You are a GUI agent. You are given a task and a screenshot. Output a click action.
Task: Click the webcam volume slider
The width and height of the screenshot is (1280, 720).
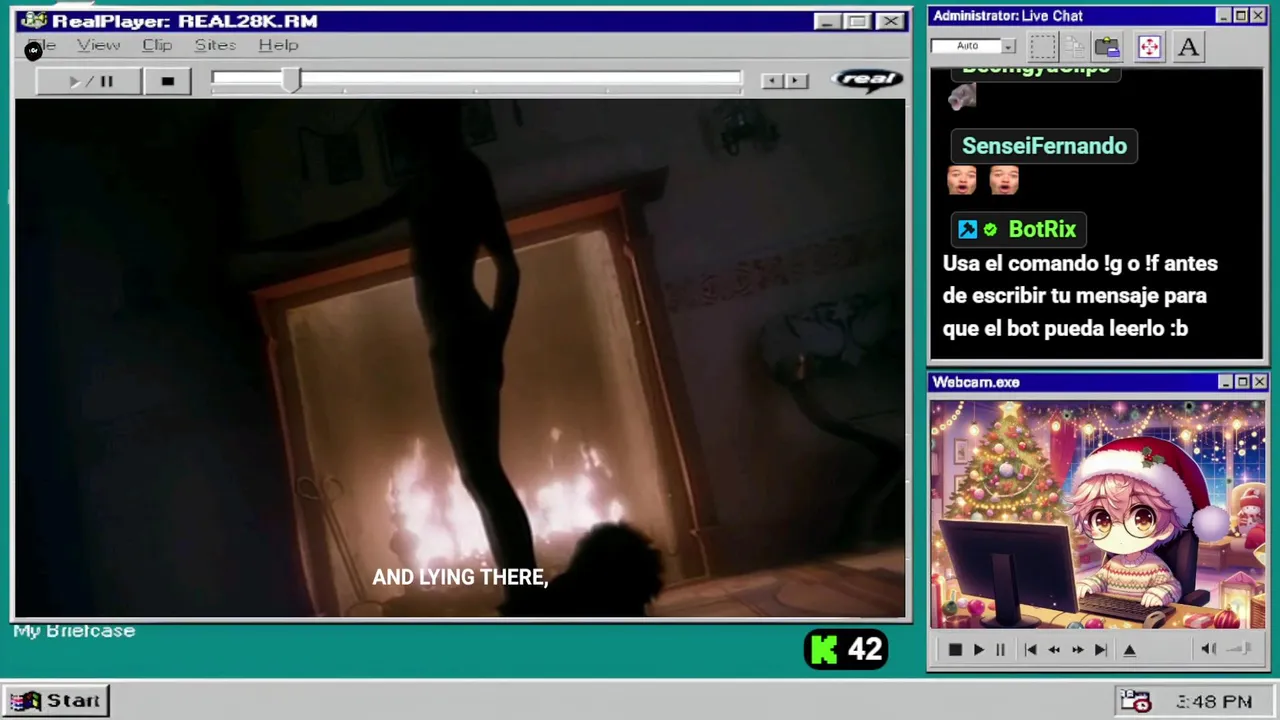[x=1240, y=649]
